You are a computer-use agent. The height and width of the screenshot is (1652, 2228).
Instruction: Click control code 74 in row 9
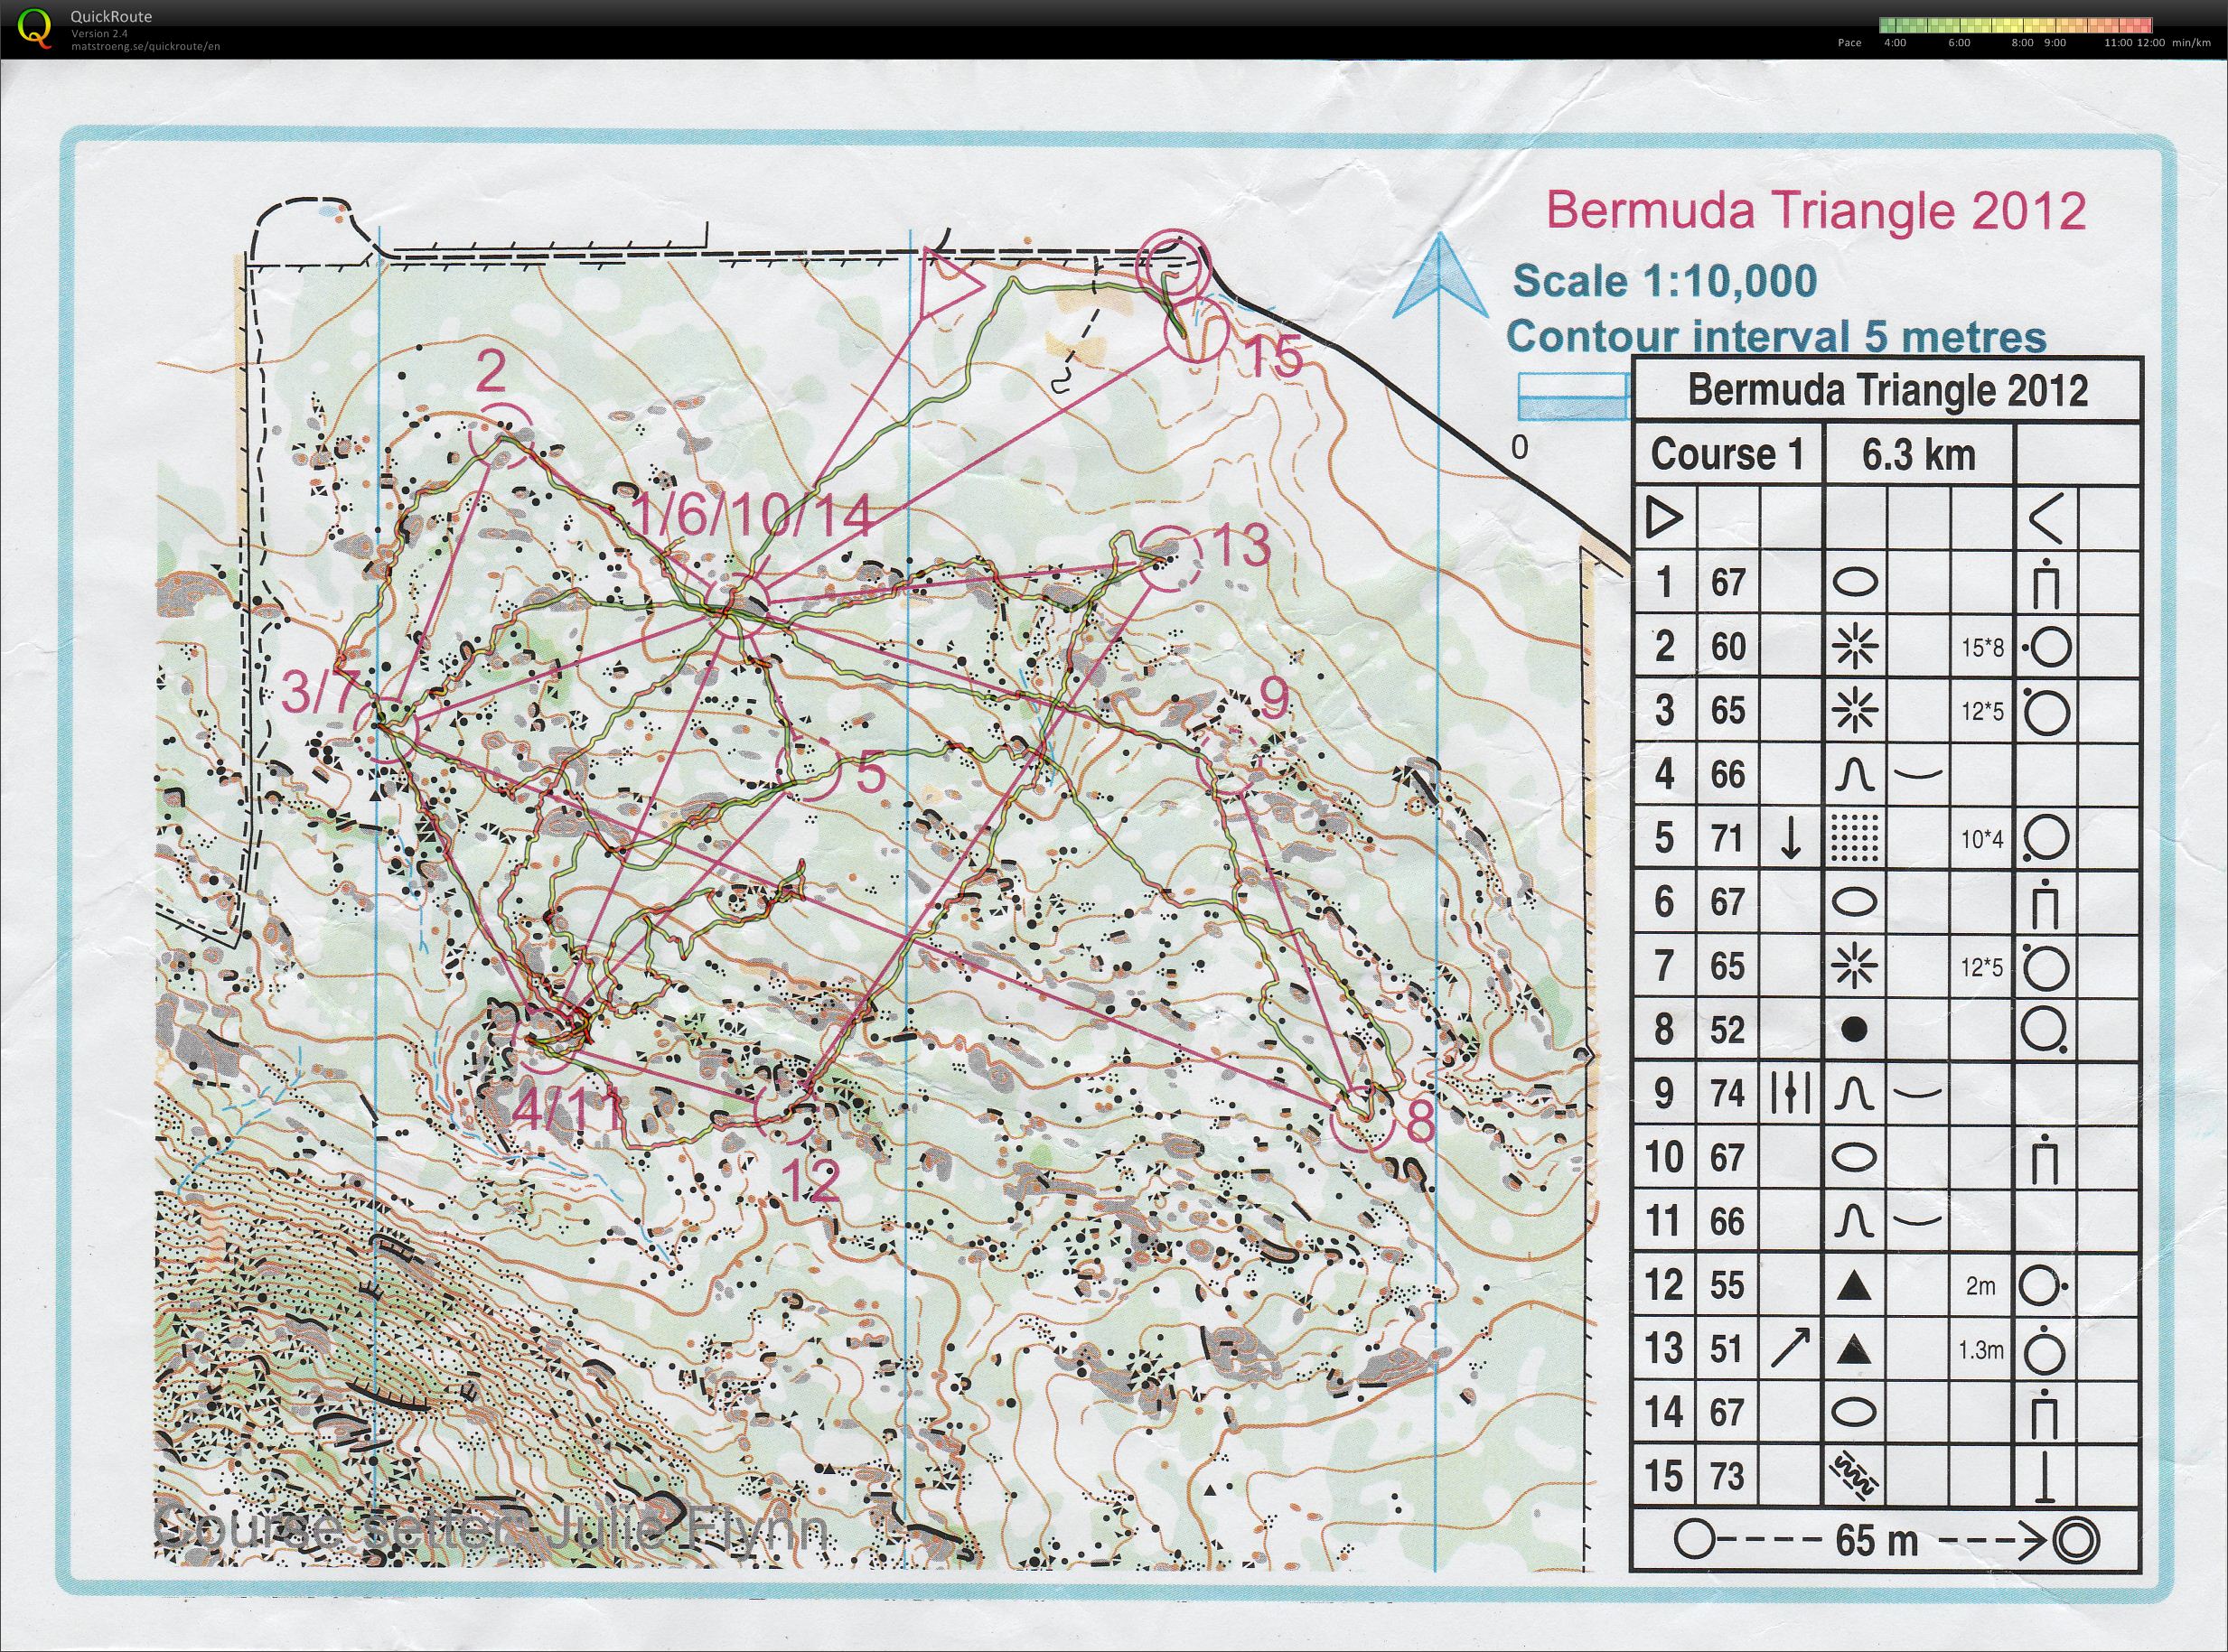[1727, 1094]
